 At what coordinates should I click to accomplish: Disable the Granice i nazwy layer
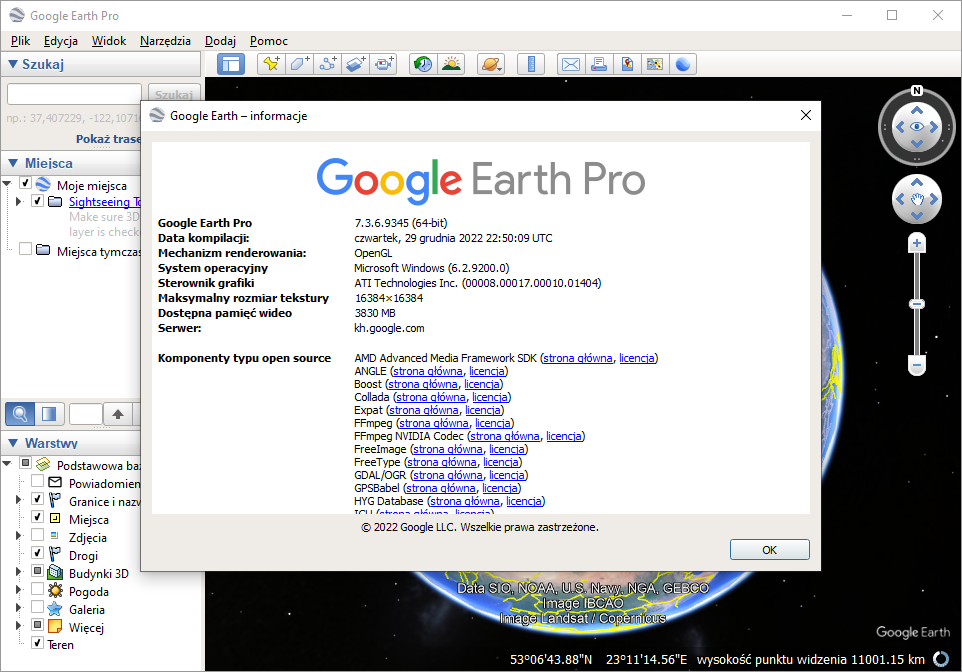(x=37, y=499)
